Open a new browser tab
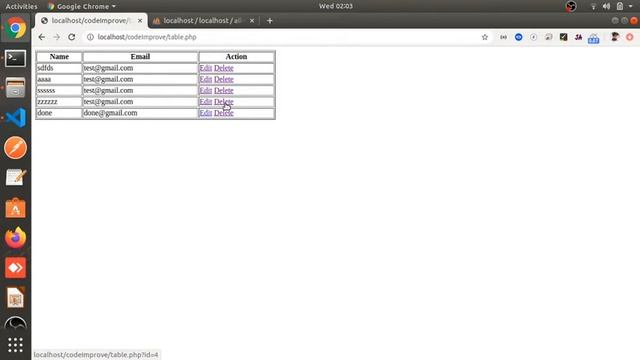640x360 pixels. 269,20
